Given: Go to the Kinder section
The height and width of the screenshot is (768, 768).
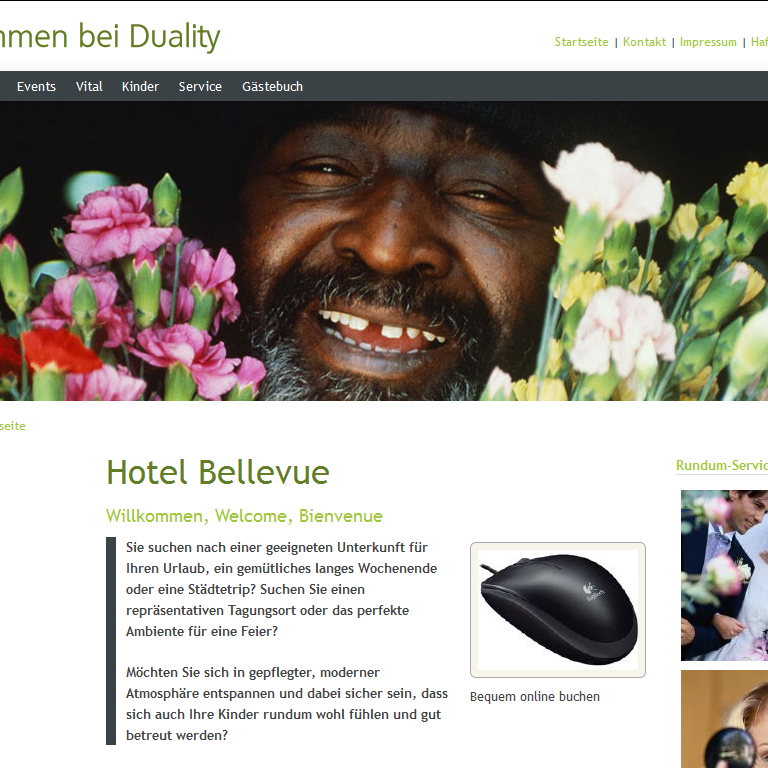Looking at the screenshot, I should click(x=140, y=87).
